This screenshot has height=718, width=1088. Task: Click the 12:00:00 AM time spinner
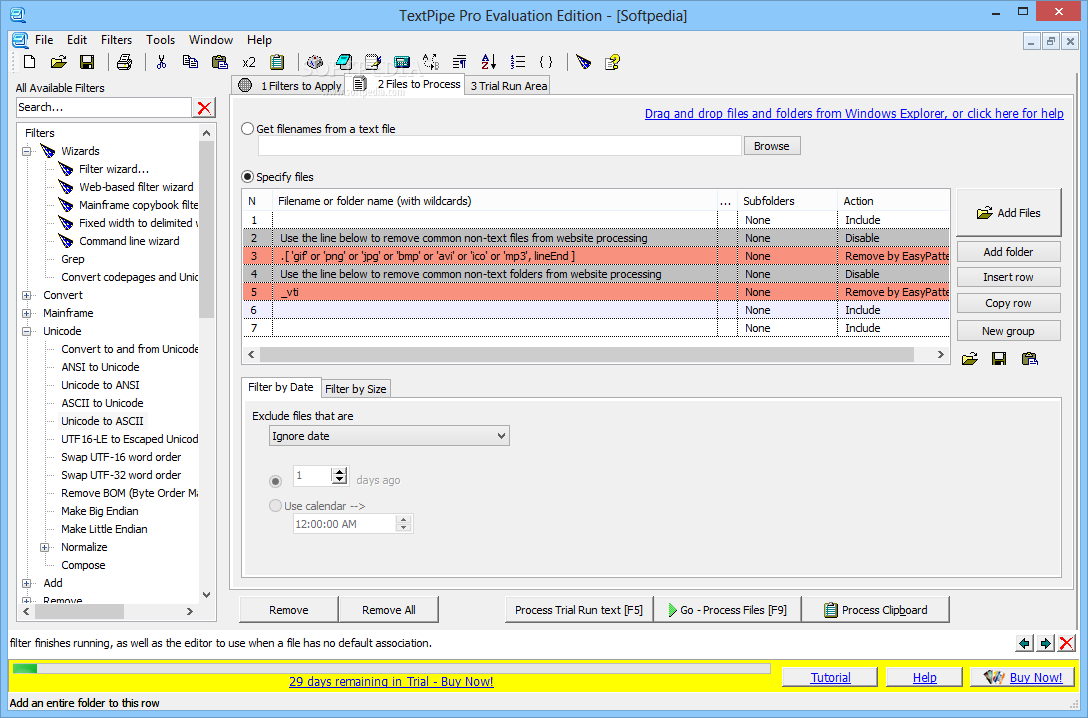(x=404, y=524)
